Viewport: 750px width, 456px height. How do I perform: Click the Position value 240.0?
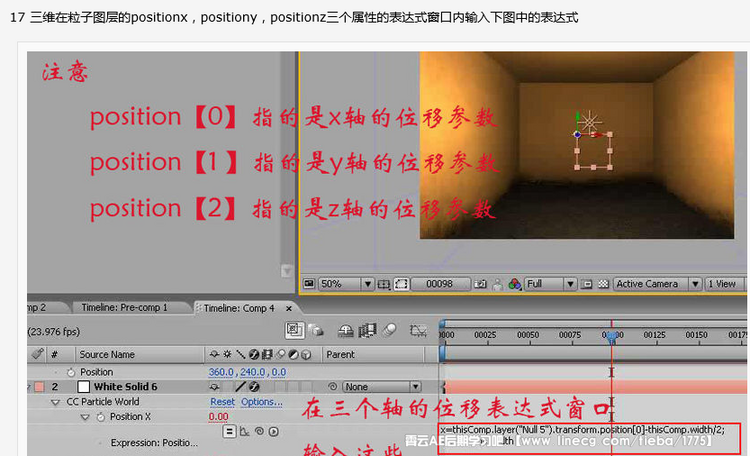coord(252,372)
